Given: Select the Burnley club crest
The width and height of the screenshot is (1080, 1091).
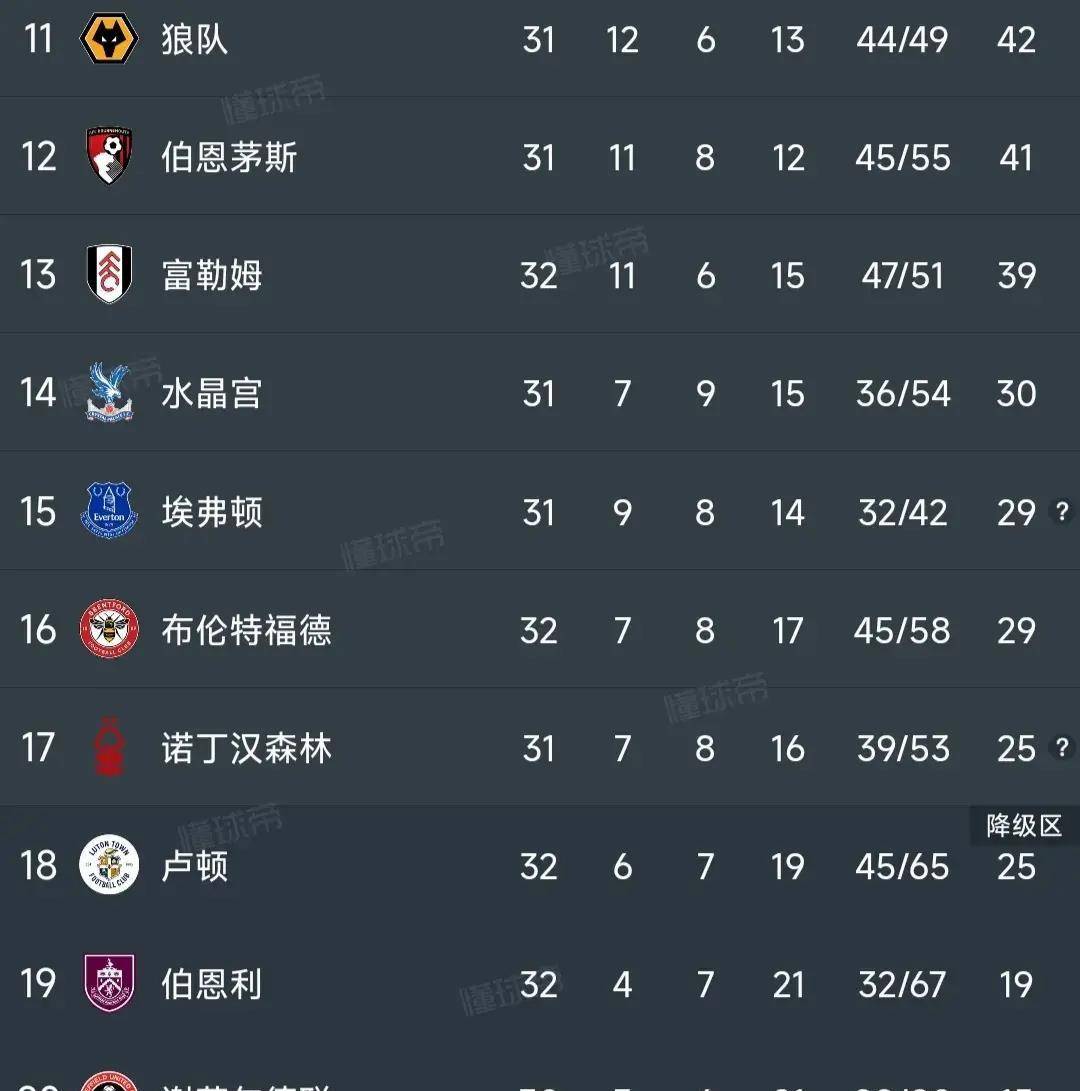Looking at the screenshot, I should point(109,982).
